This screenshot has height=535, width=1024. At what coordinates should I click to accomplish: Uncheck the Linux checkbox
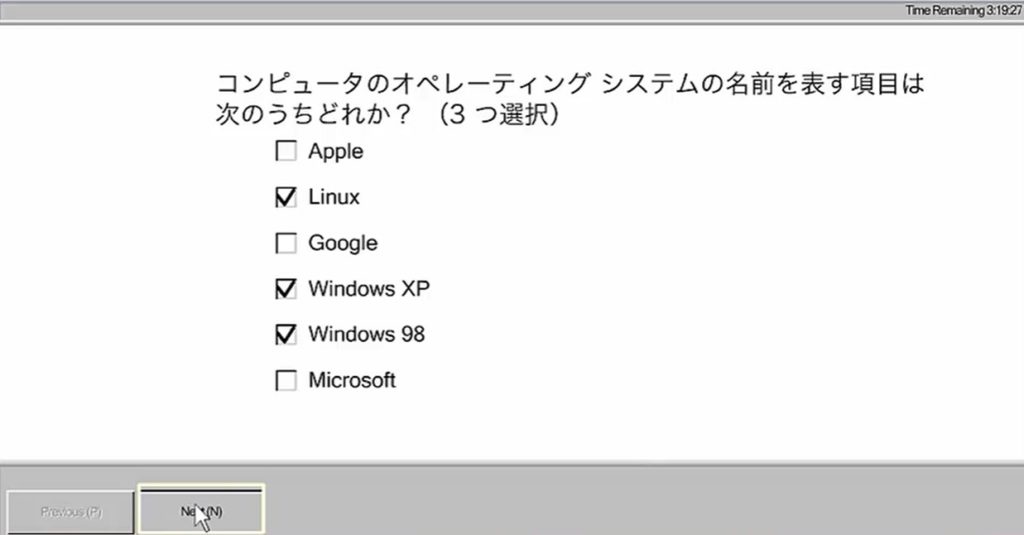286,198
